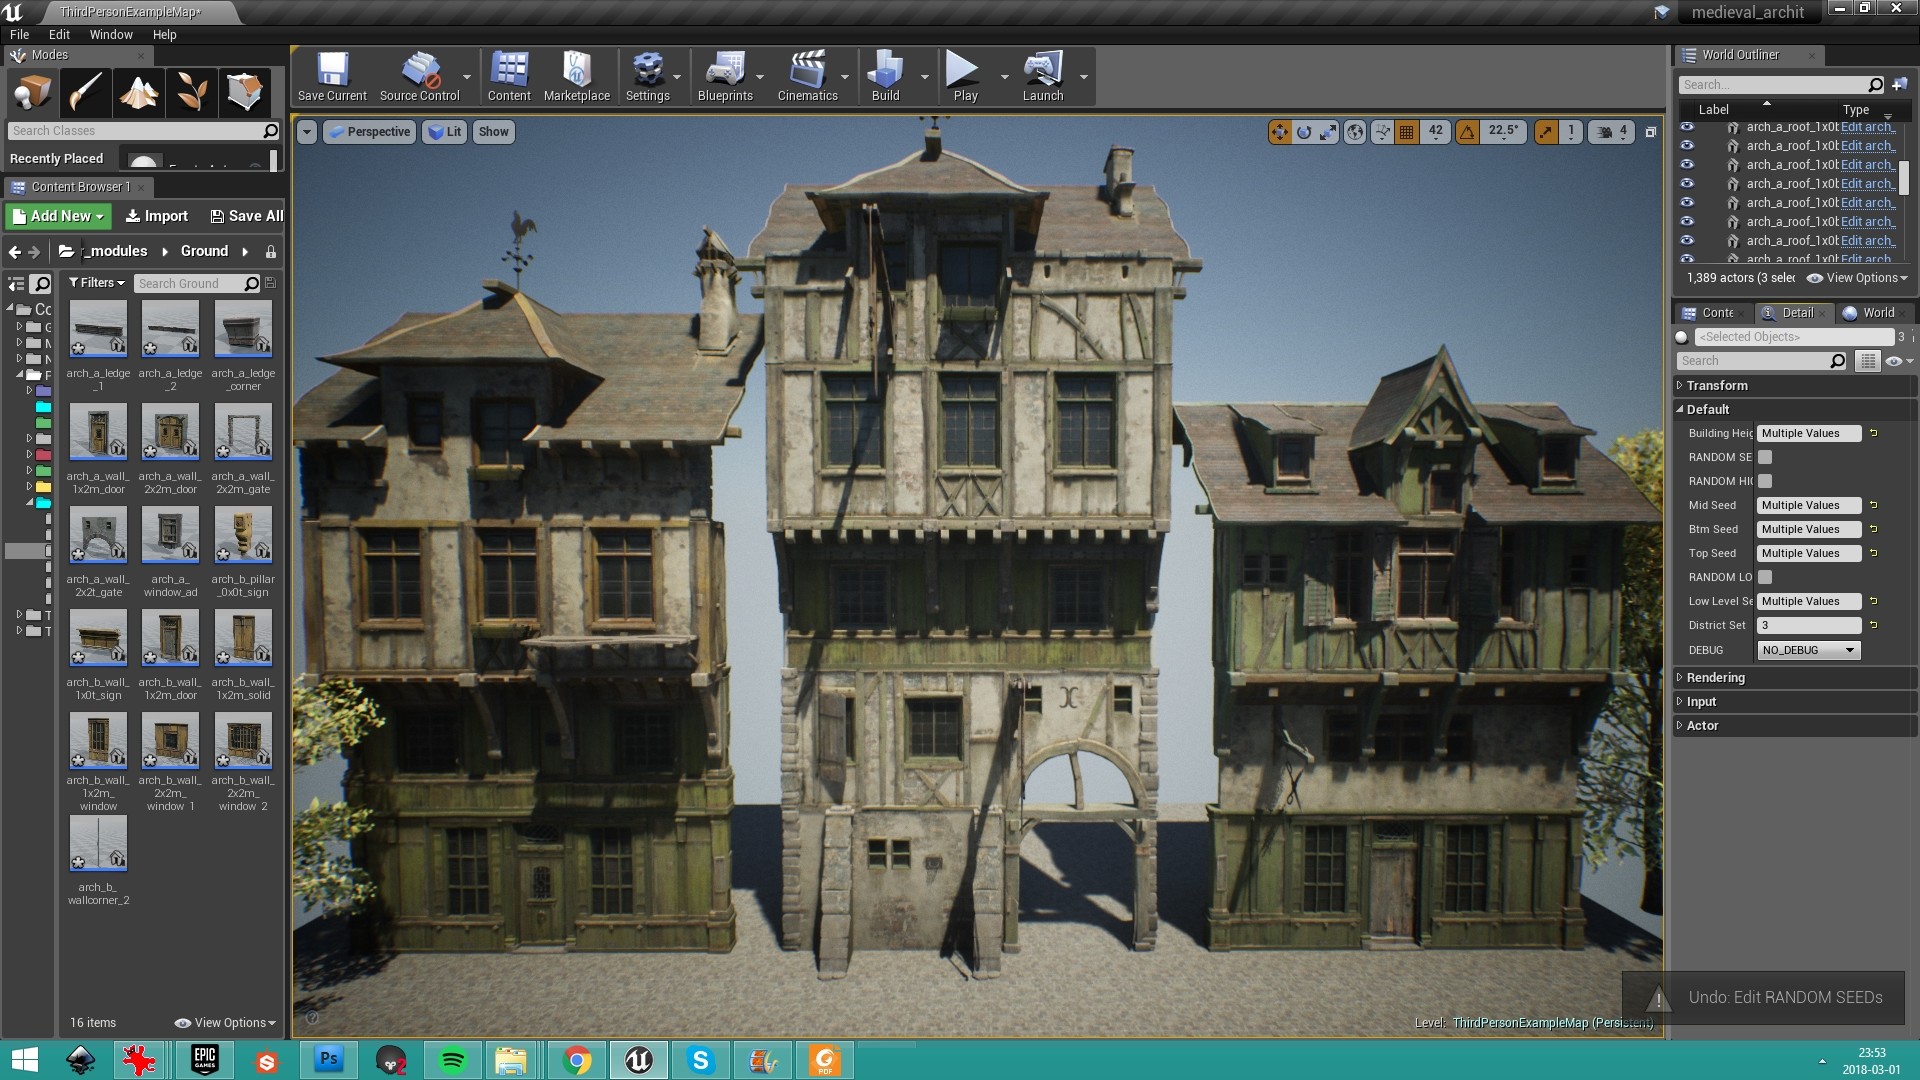1920x1080 pixels.
Task: Open the File menu
Action: (19, 34)
